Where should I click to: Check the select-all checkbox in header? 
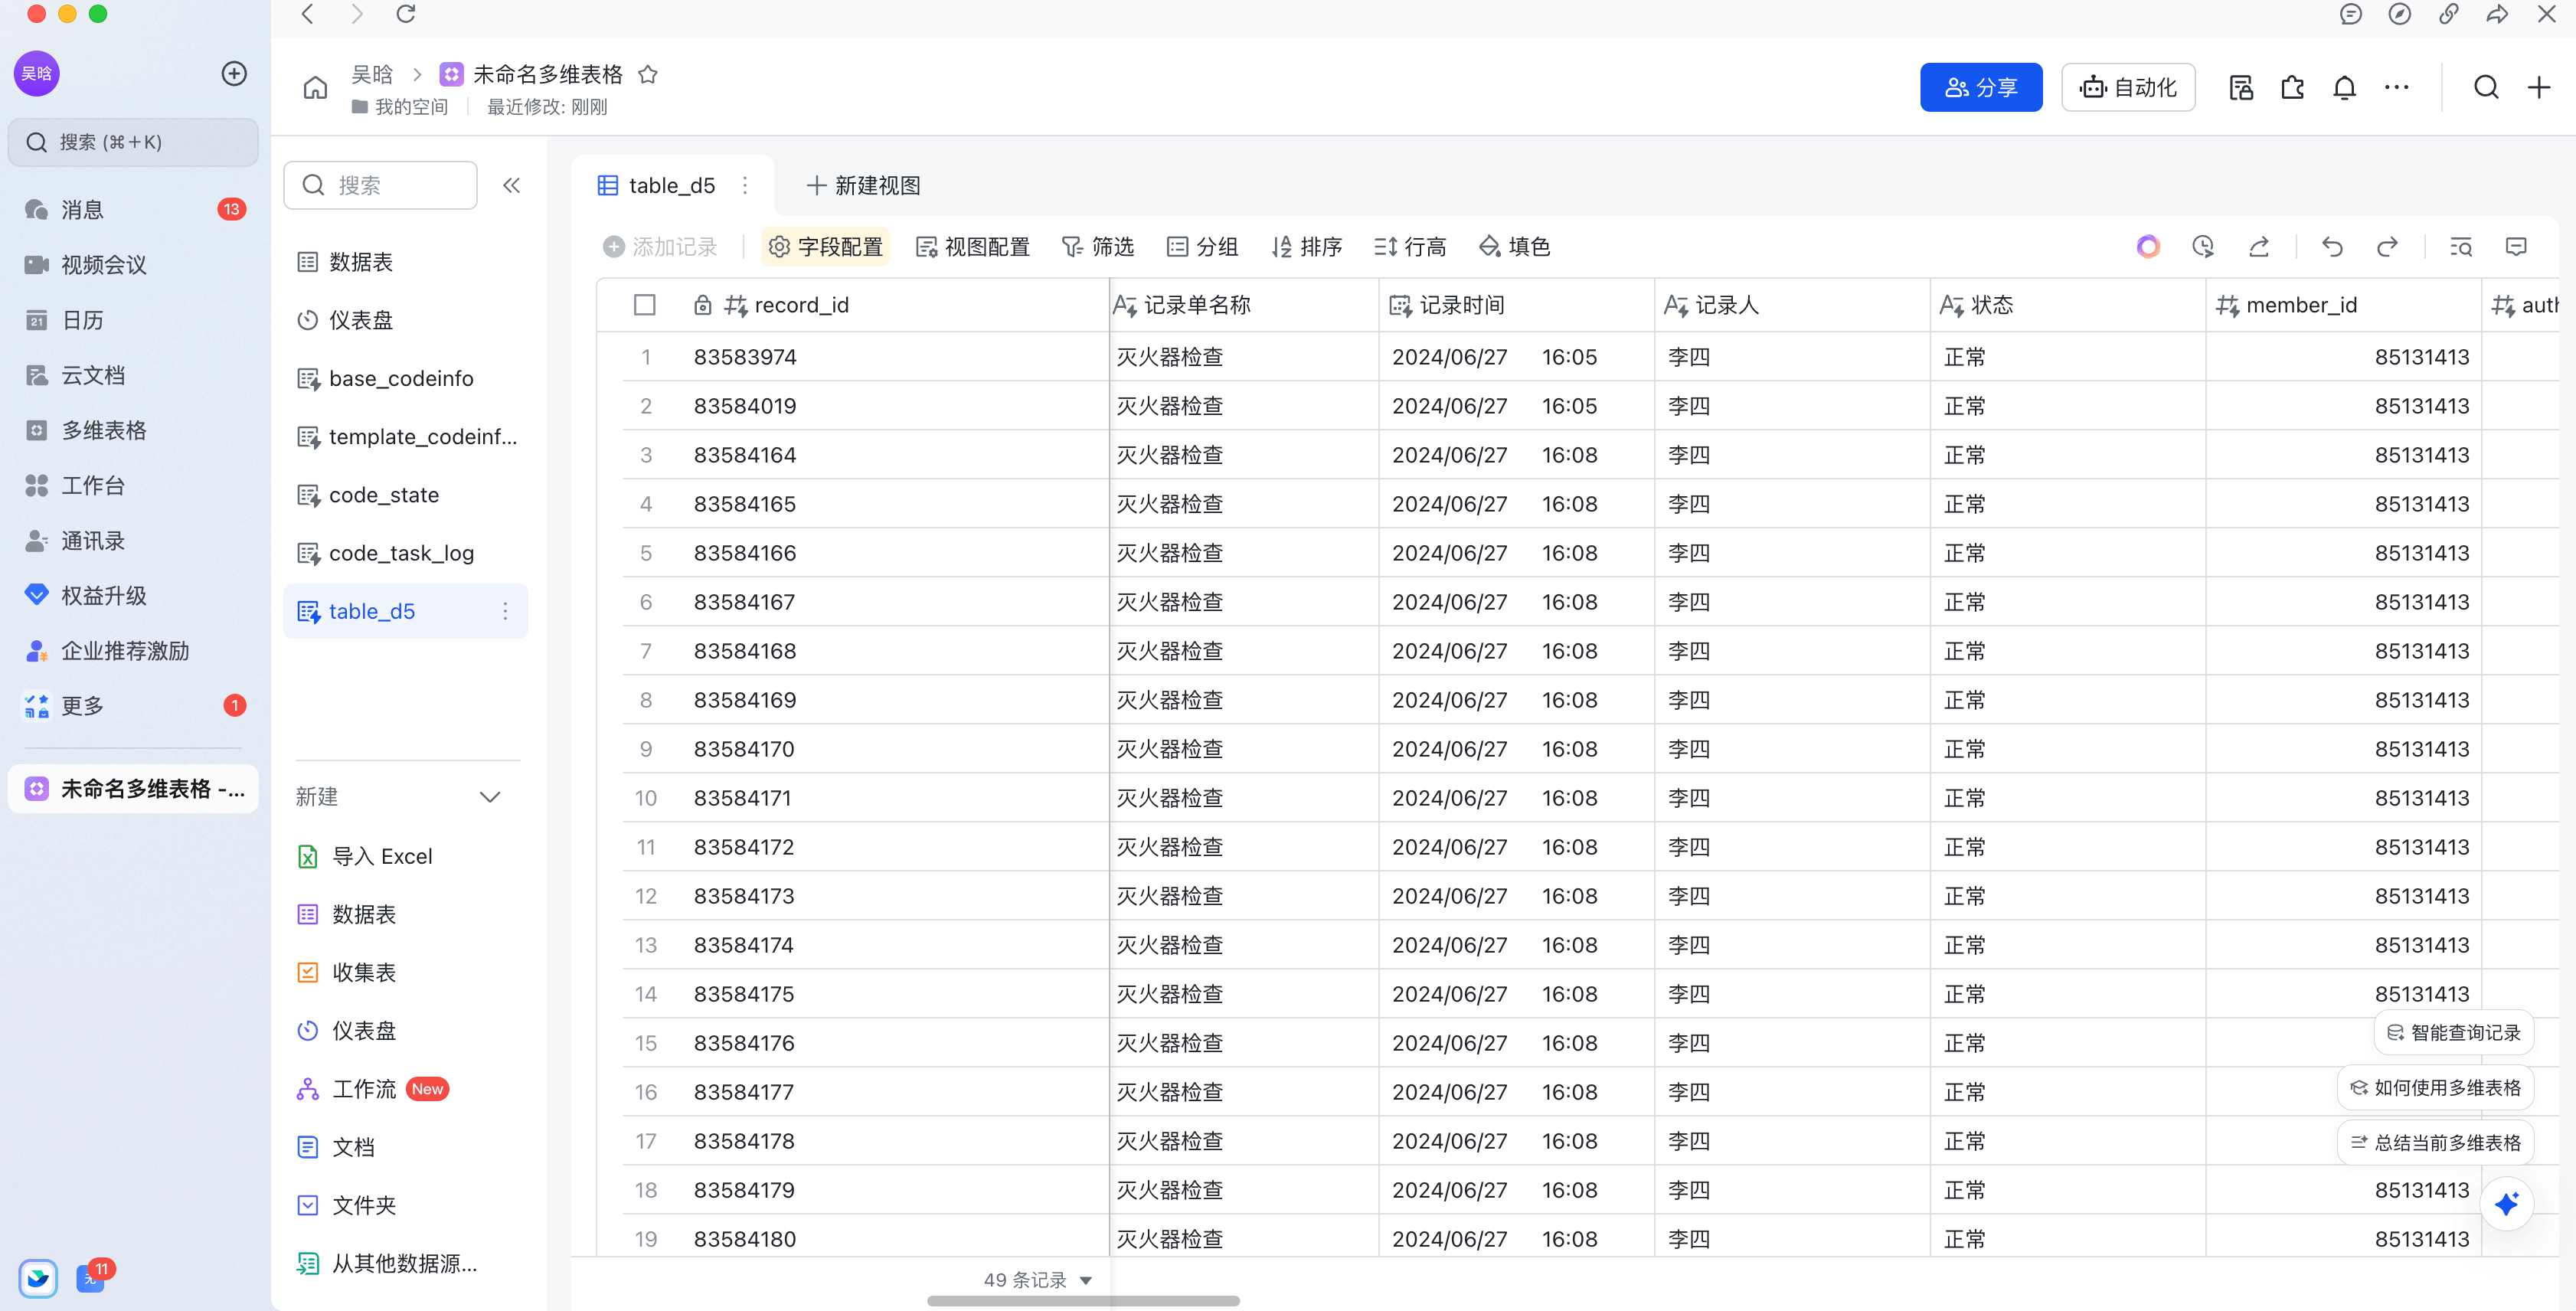point(645,305)
